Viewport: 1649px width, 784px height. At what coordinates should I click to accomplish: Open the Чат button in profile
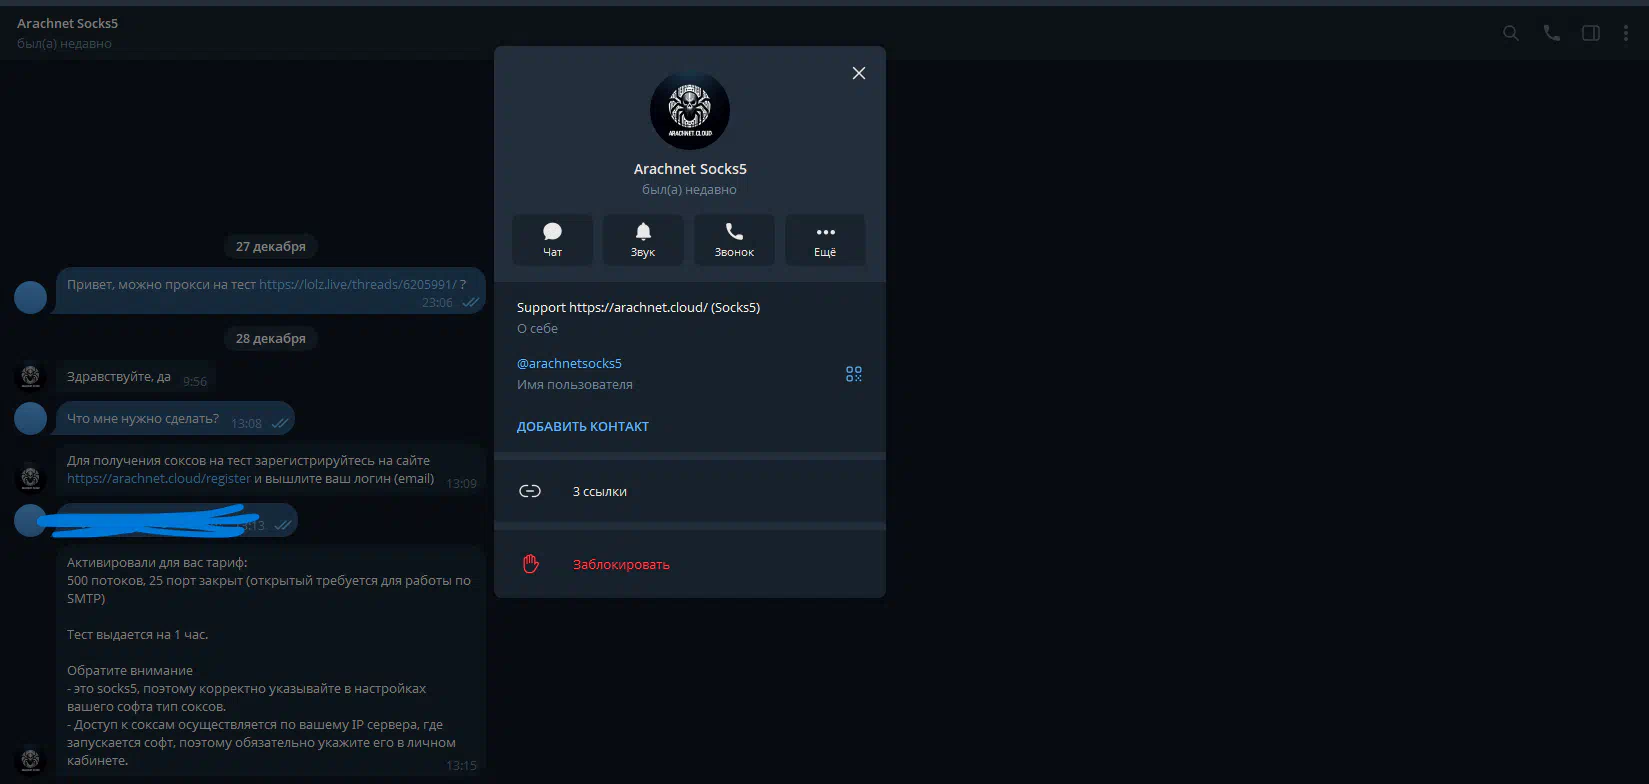coord(552,240)
